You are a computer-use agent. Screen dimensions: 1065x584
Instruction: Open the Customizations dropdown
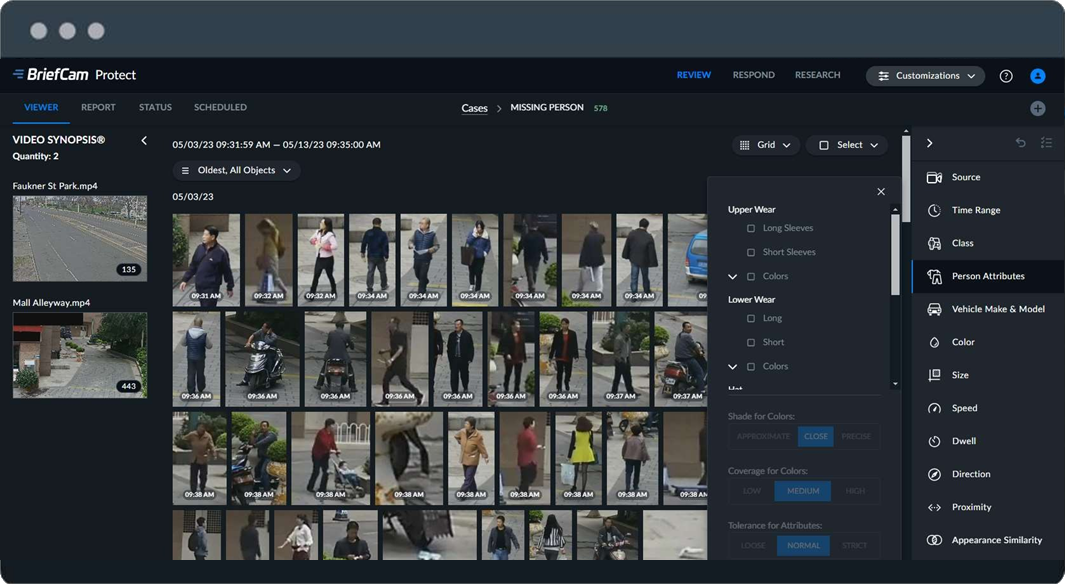click(x=925, y=76)
